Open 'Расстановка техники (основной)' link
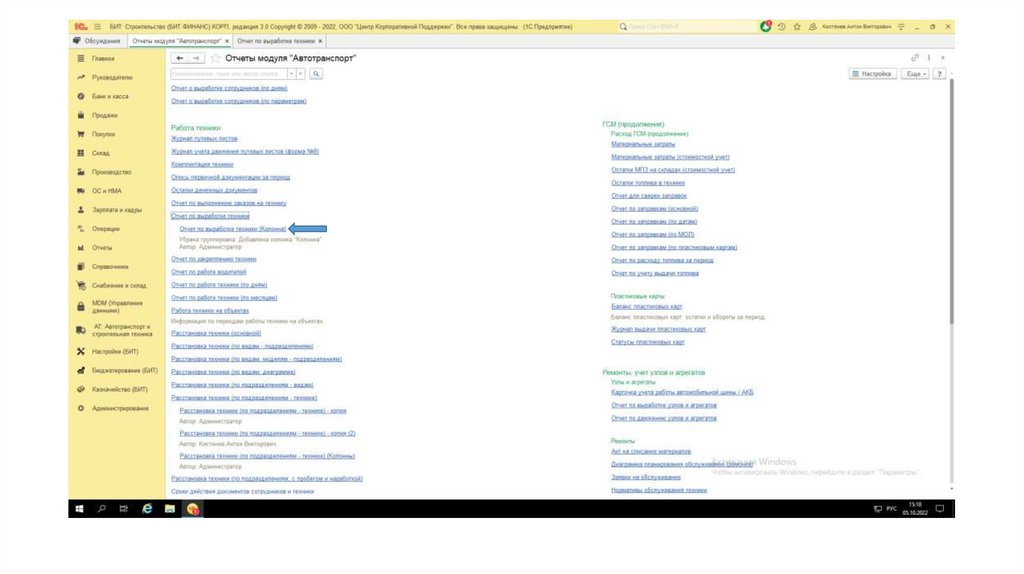 (x=216, y=334)
